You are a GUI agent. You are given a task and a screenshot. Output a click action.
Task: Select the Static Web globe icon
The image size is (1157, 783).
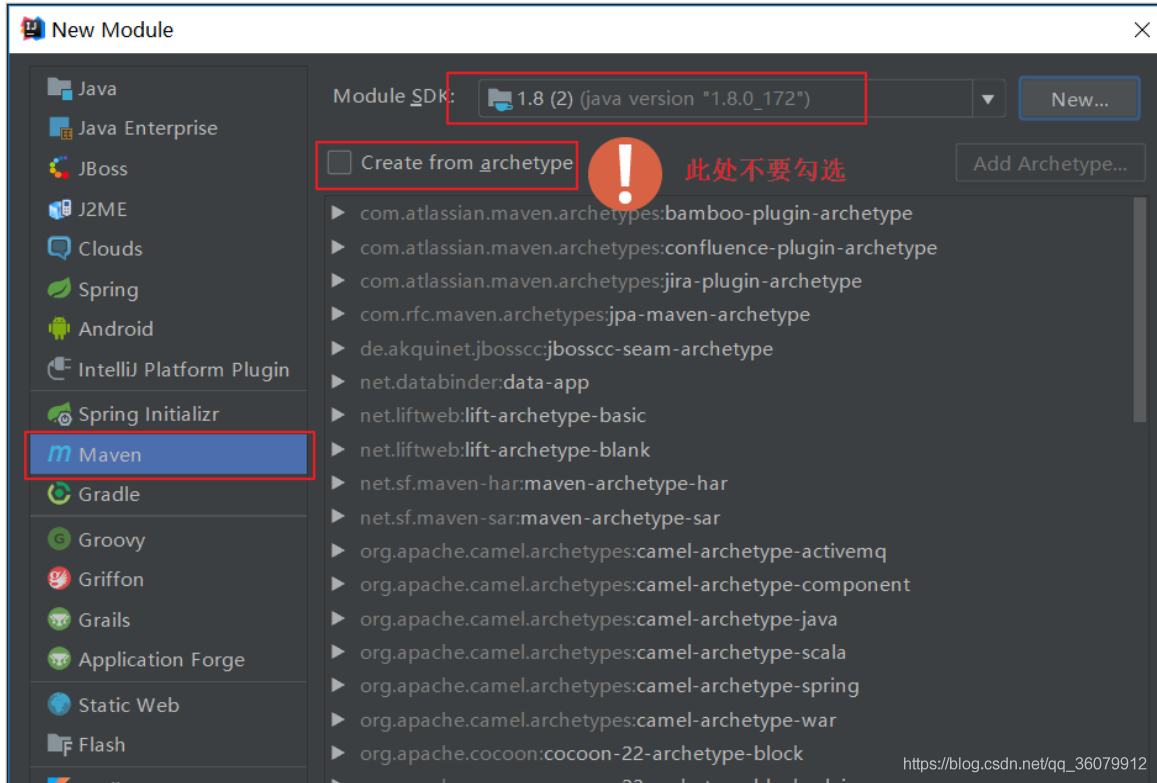tap(59, 704)
